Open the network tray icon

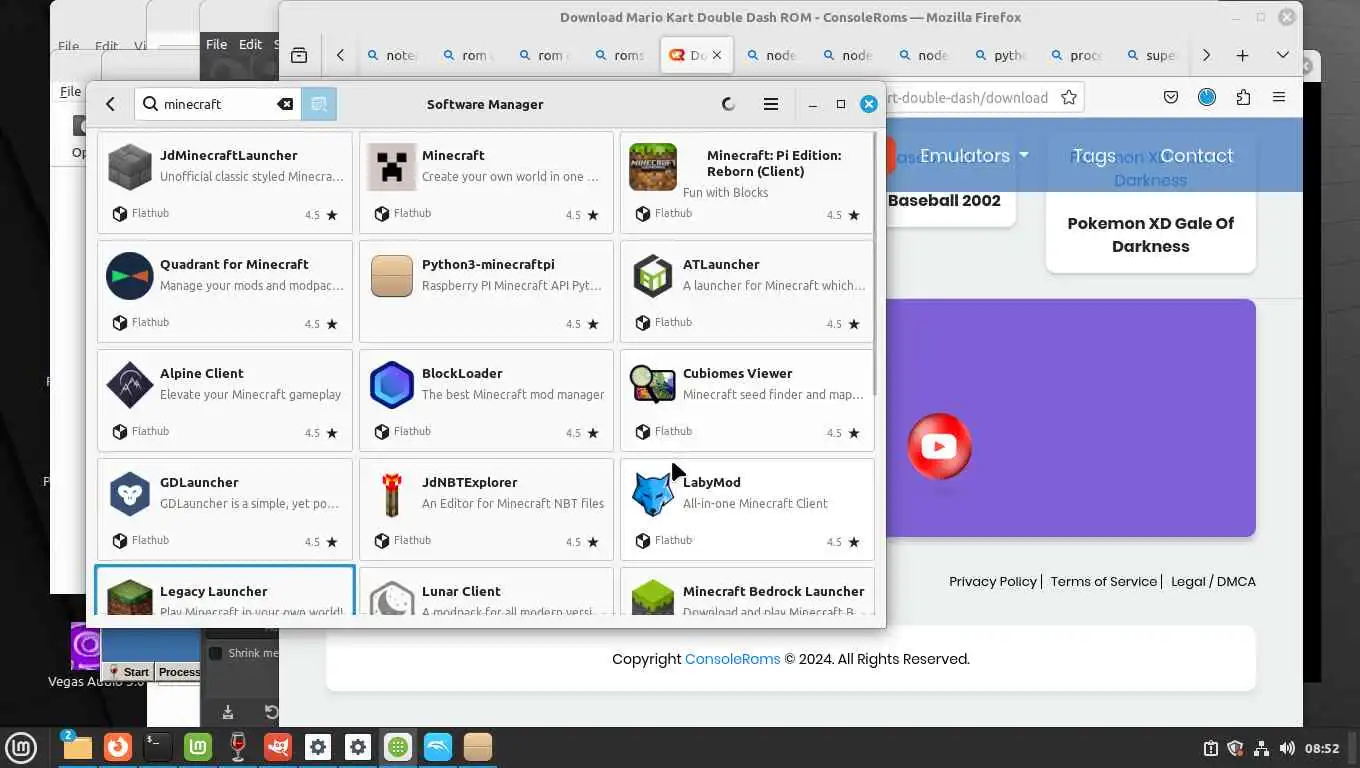click(x=1261, y=748)
